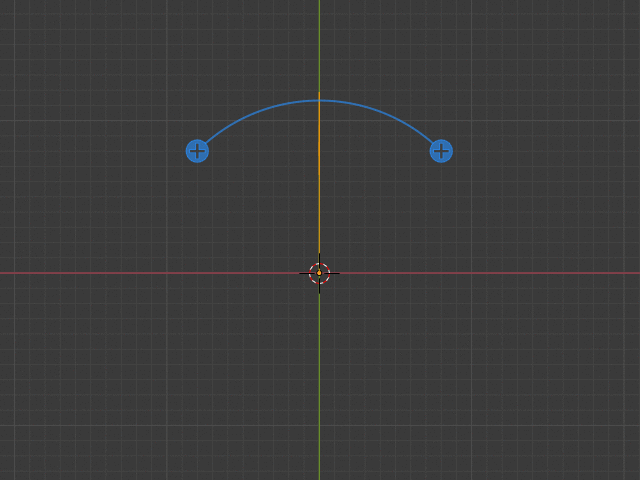This screenshot has height=480, width=640.
Task: Click the red axis at the far left edge
Action: pos(4,273)
